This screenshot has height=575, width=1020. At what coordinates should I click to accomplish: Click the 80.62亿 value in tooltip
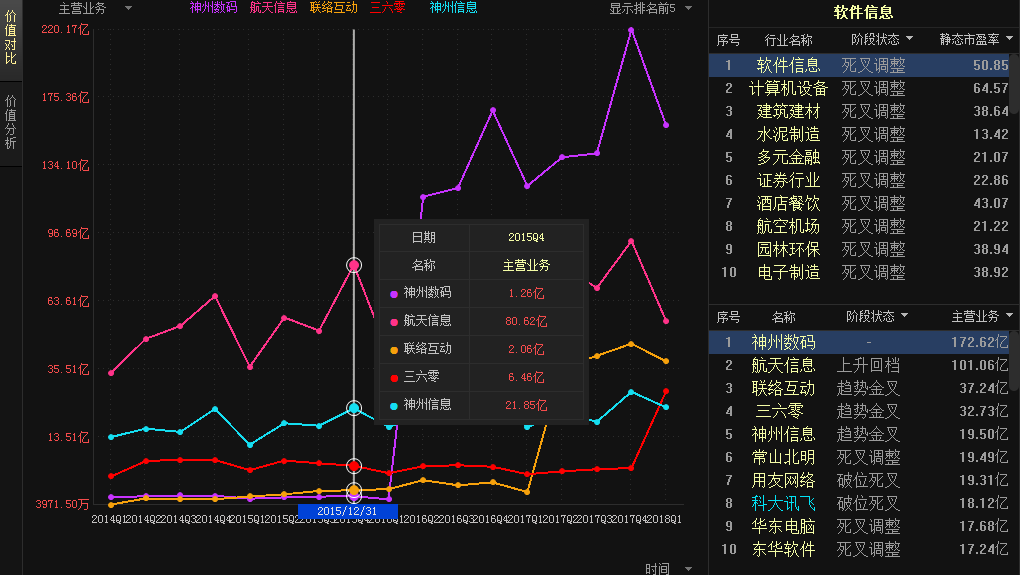tap(526, 321)
